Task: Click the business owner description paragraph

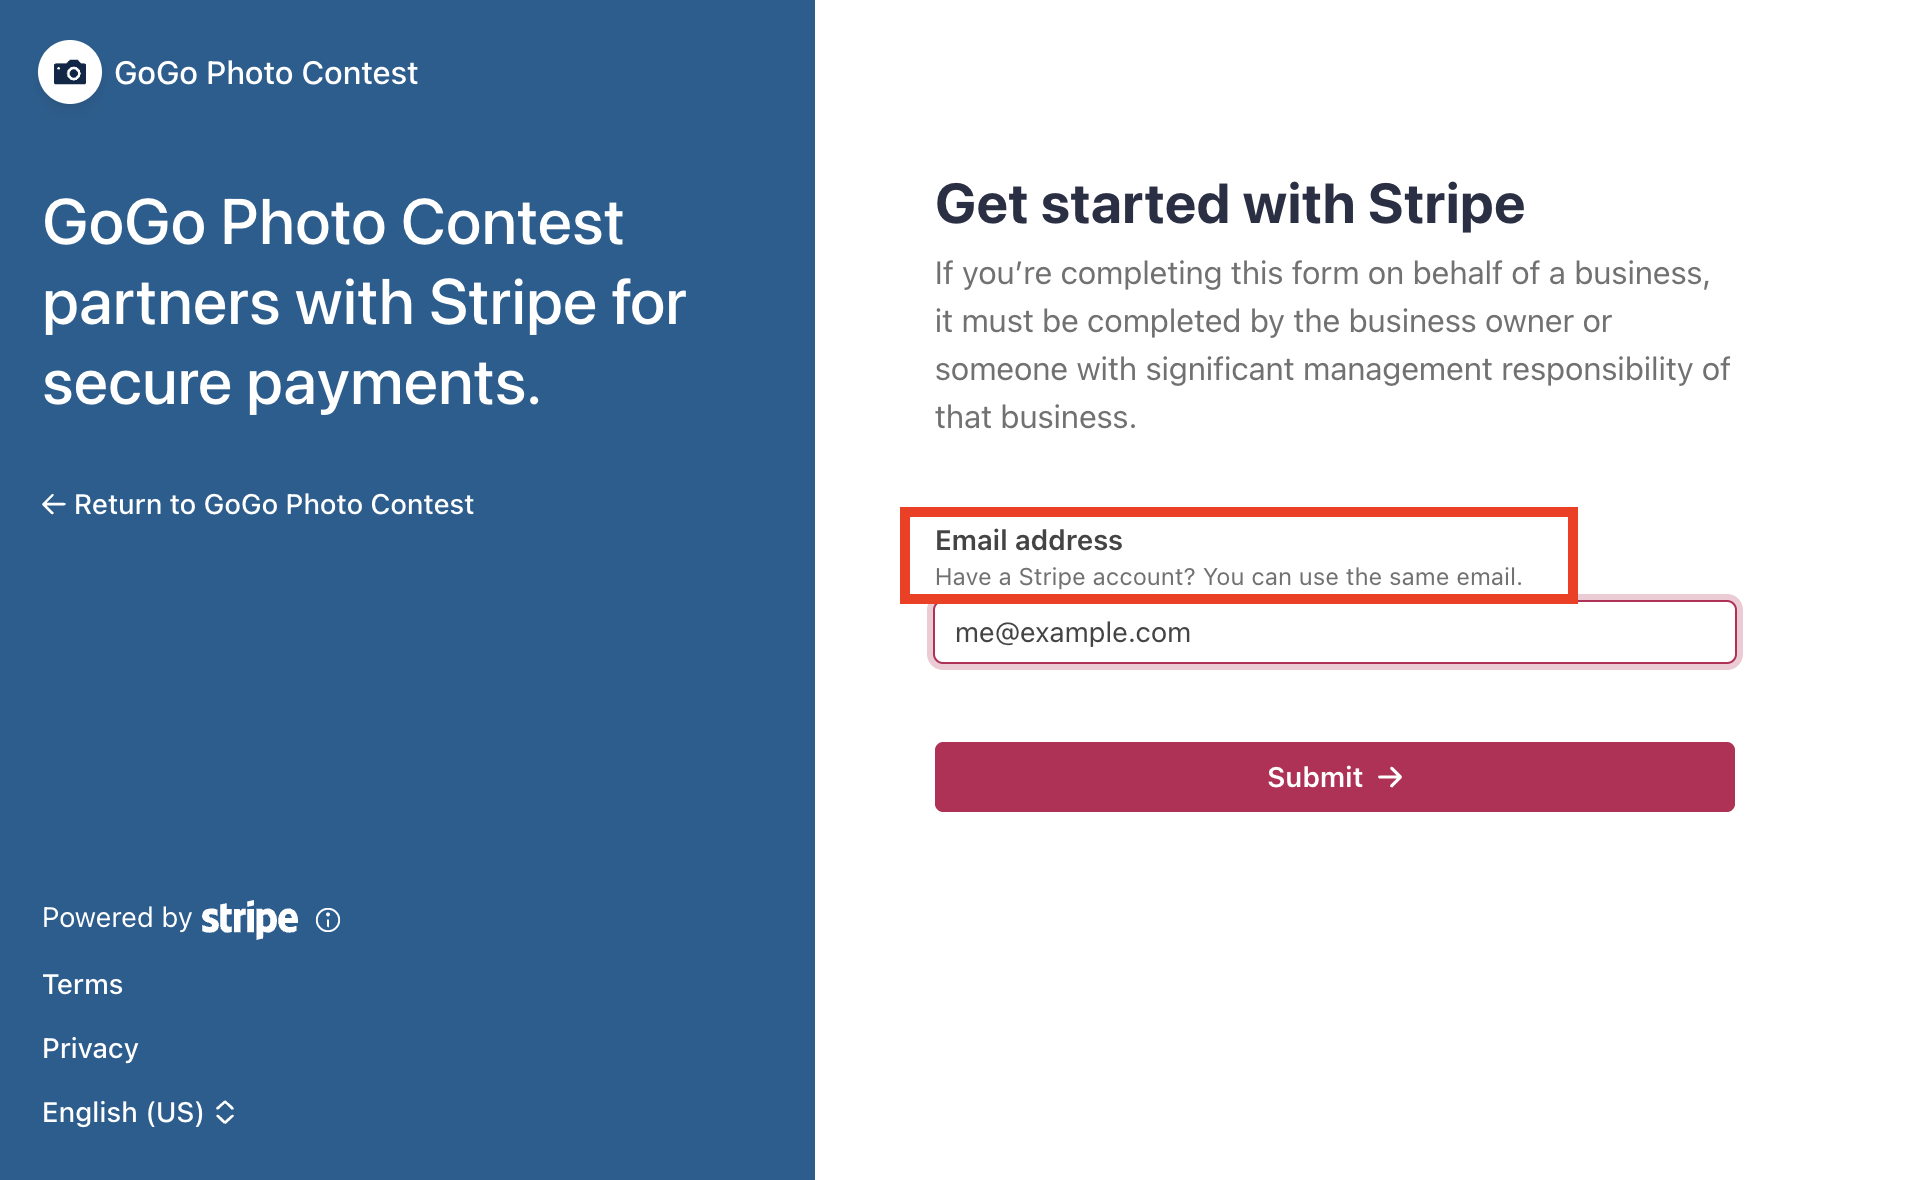Action: click(x=1330, y=345)
